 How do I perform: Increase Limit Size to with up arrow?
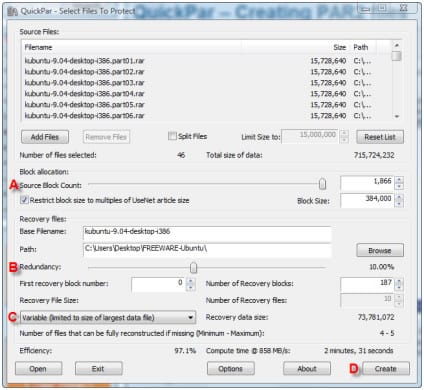click(x=344, y=133)
